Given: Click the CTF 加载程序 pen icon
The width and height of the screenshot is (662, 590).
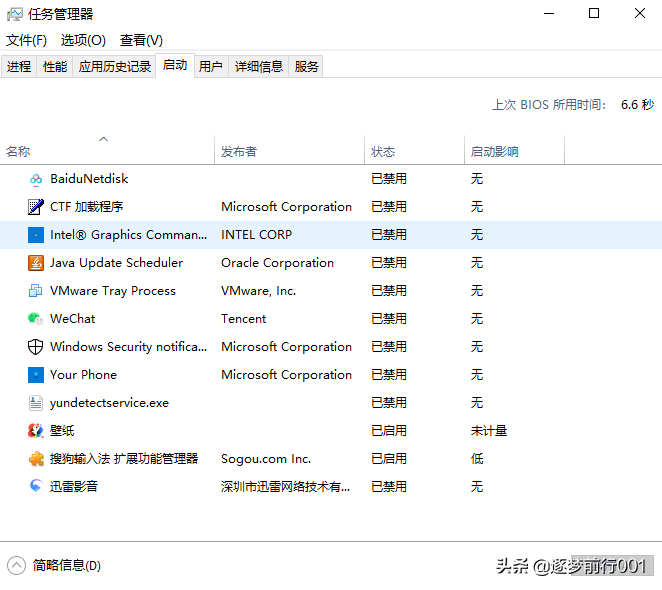Looking at the screenshot, I should (36, 207).
